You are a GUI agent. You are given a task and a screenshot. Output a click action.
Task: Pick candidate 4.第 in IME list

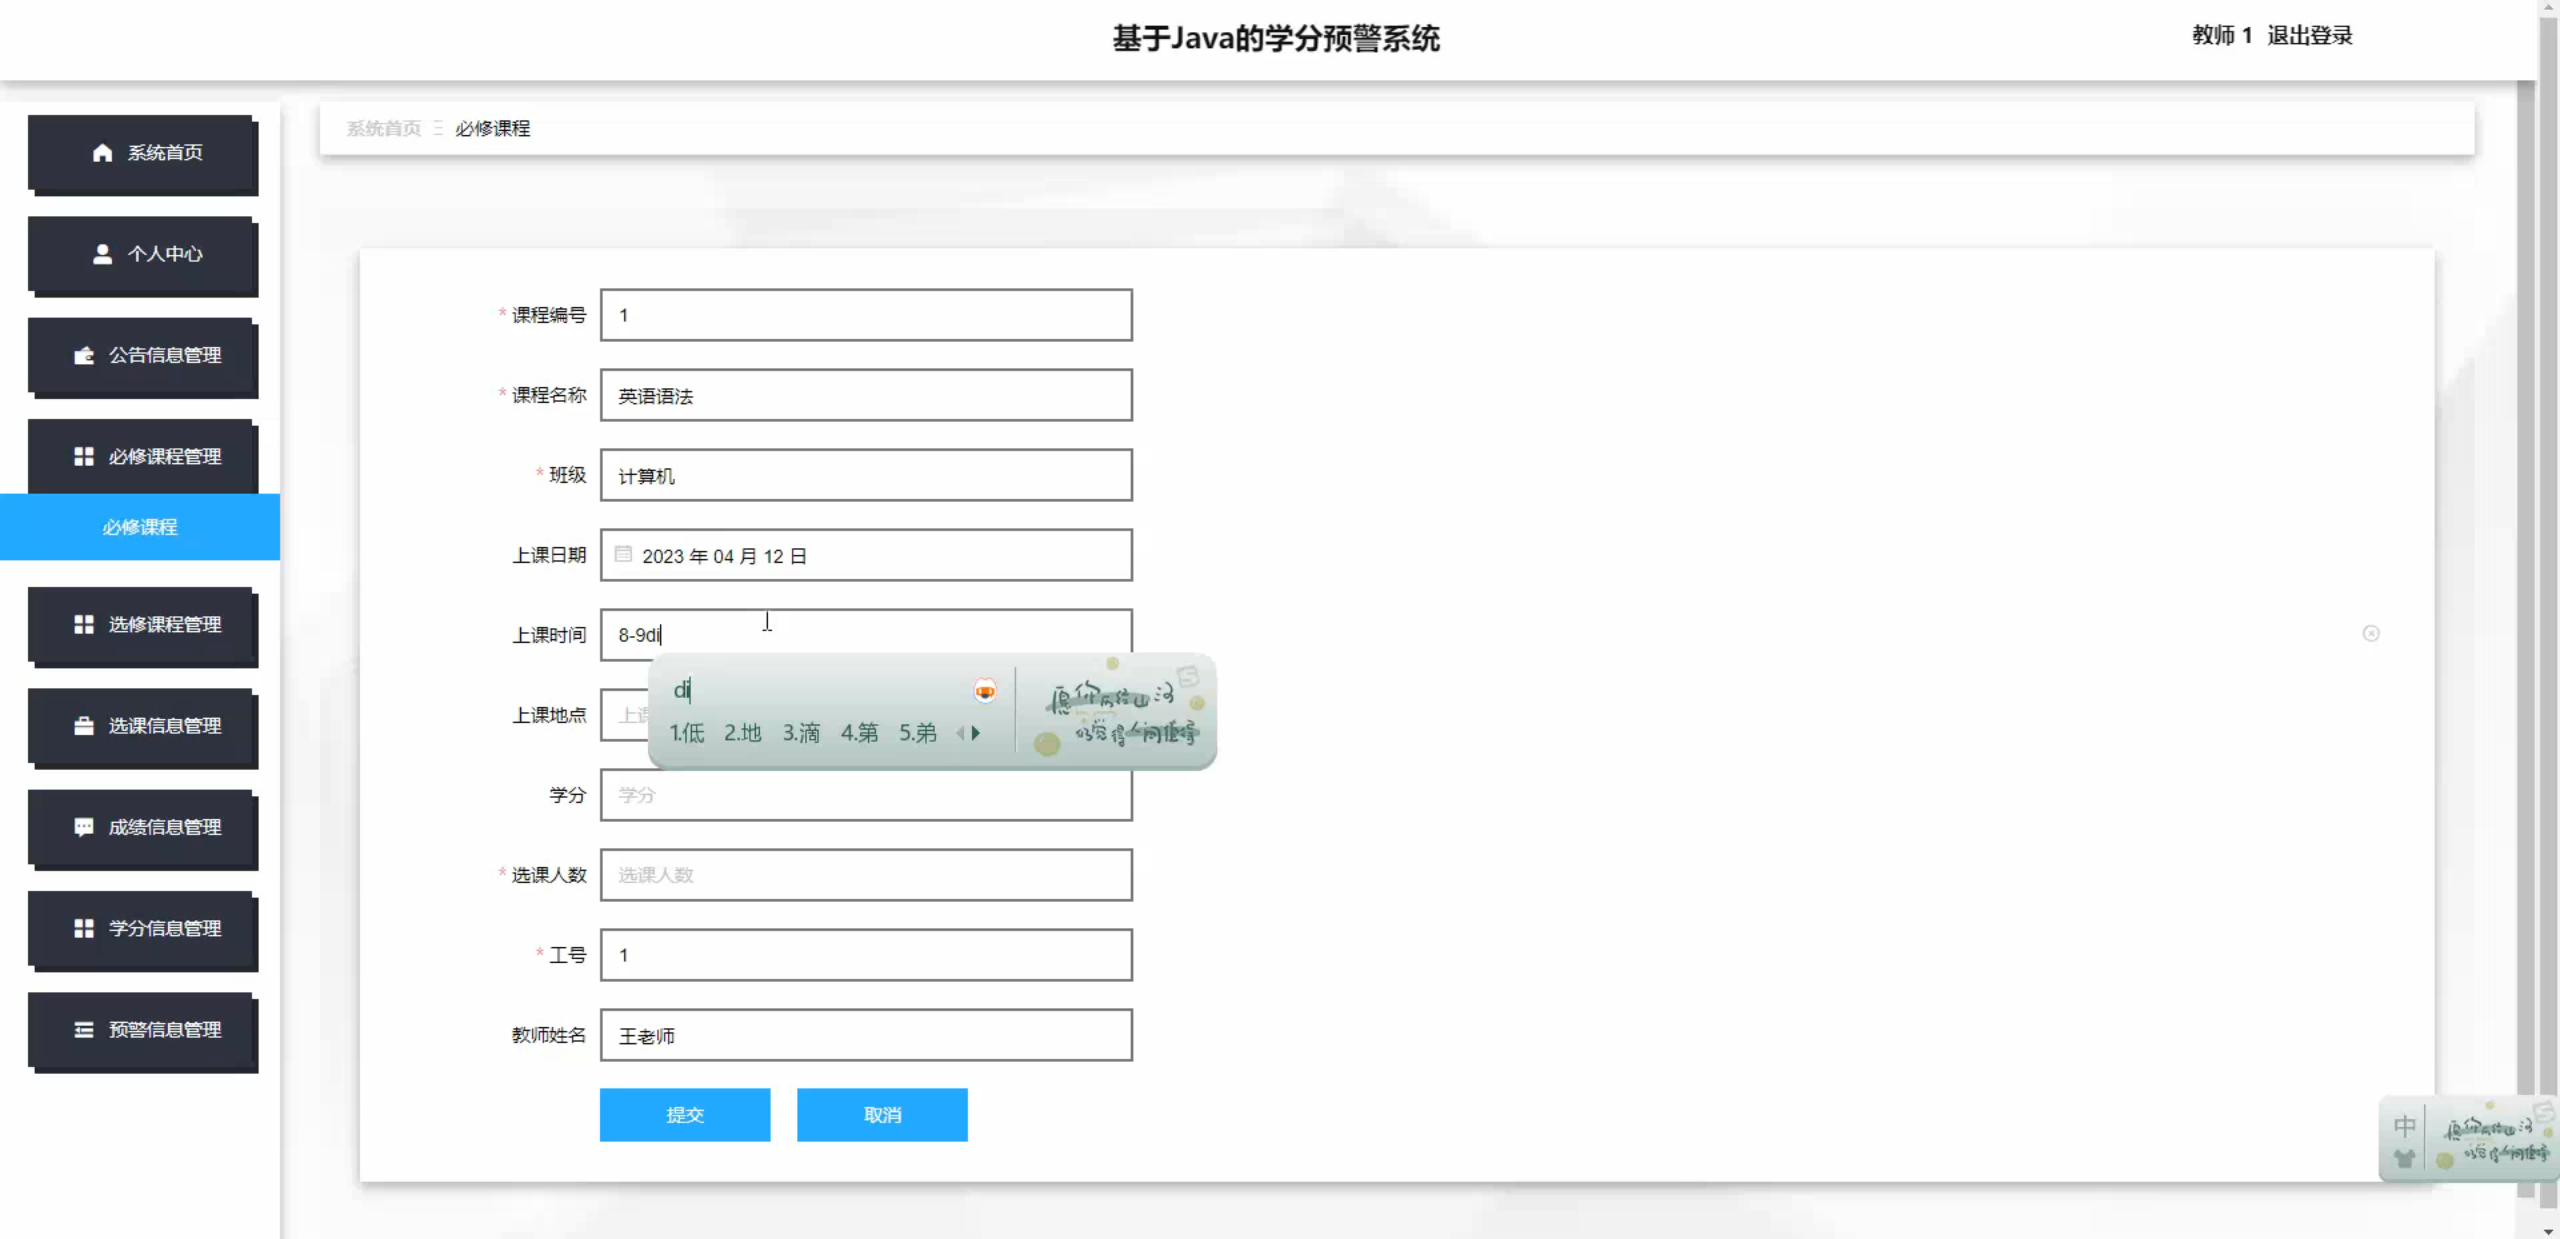click(859, 733)
